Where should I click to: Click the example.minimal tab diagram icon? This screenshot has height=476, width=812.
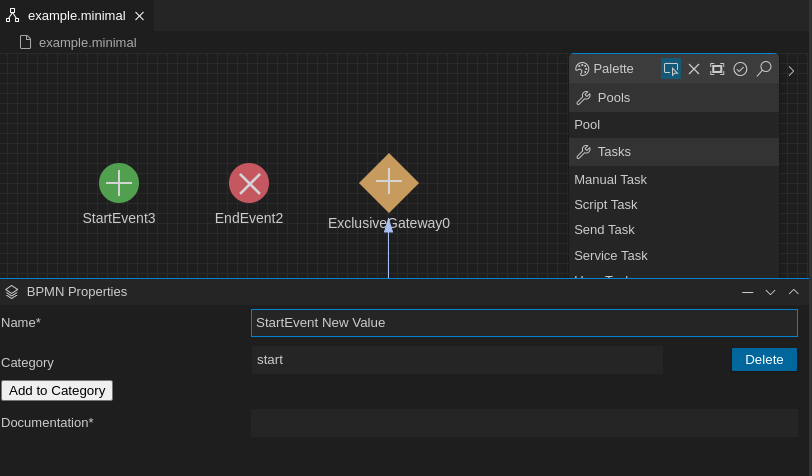point(12,16)
